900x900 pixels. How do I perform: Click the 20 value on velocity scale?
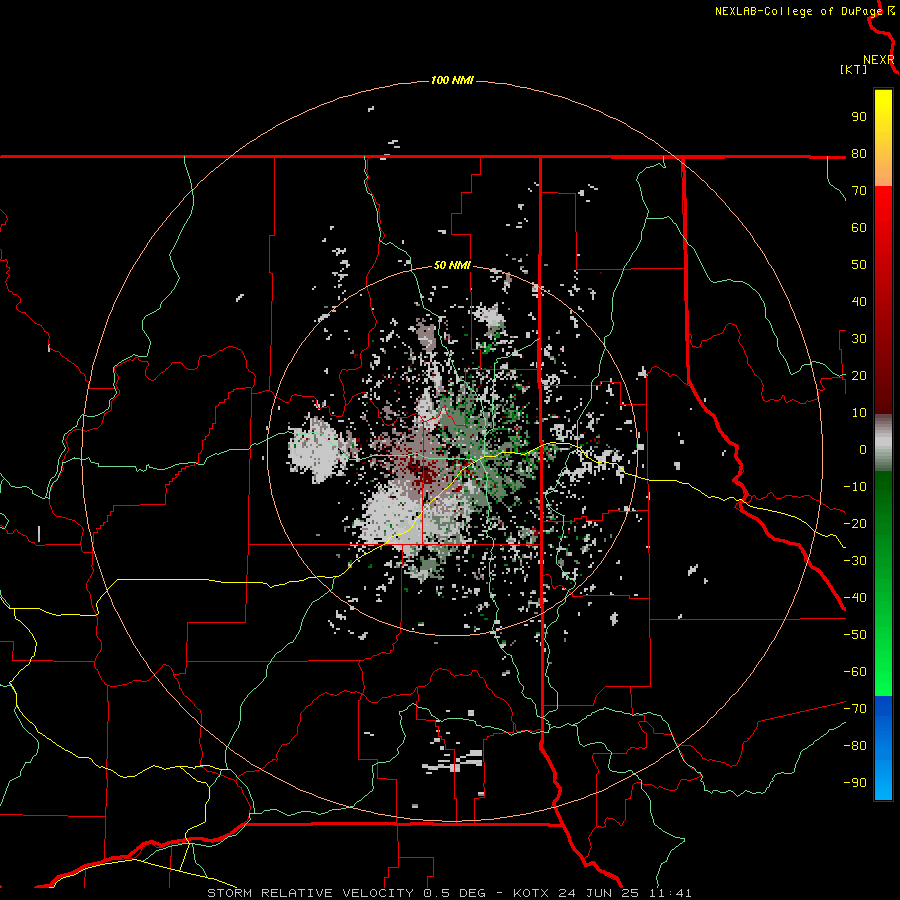point(859,376)
